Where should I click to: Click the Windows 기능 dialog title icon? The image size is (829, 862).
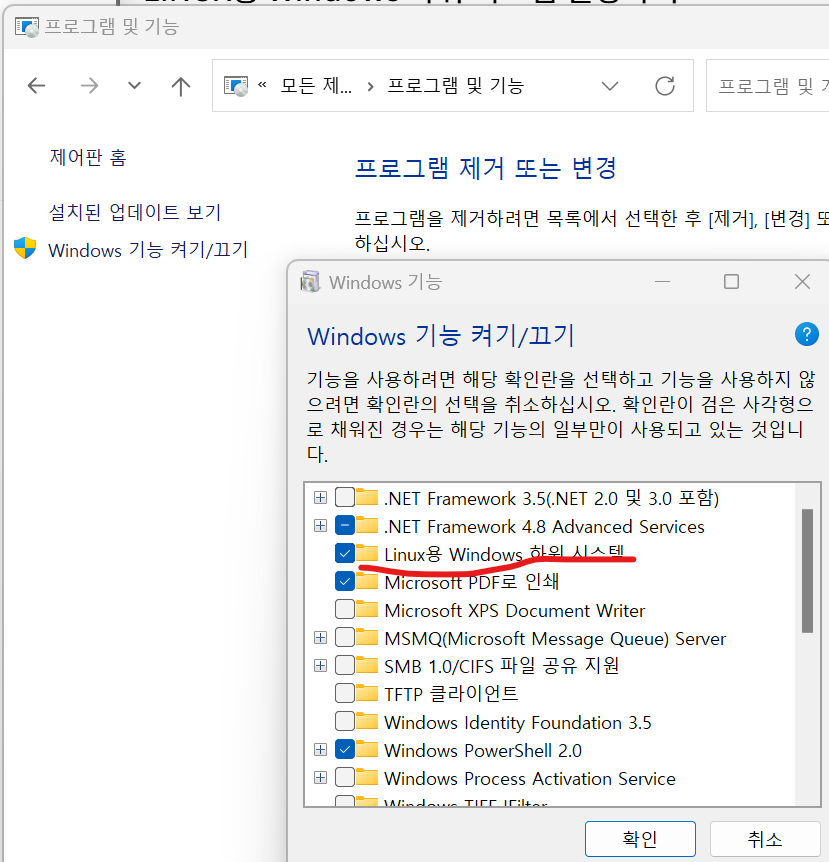click(310, 281)
